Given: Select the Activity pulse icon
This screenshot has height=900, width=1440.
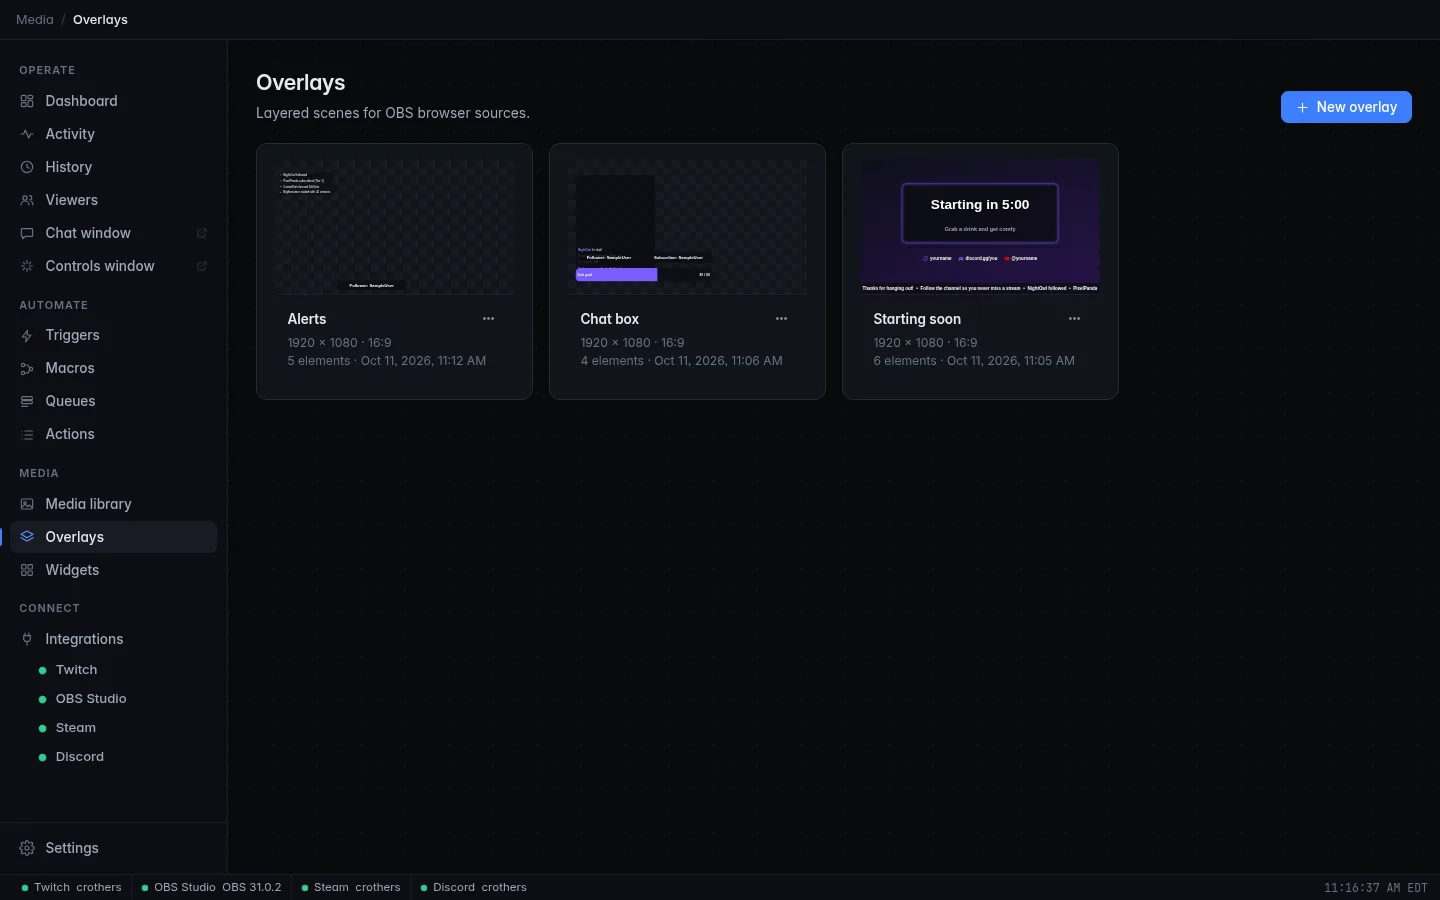Looking at the screenshot, I should (27, 134).
